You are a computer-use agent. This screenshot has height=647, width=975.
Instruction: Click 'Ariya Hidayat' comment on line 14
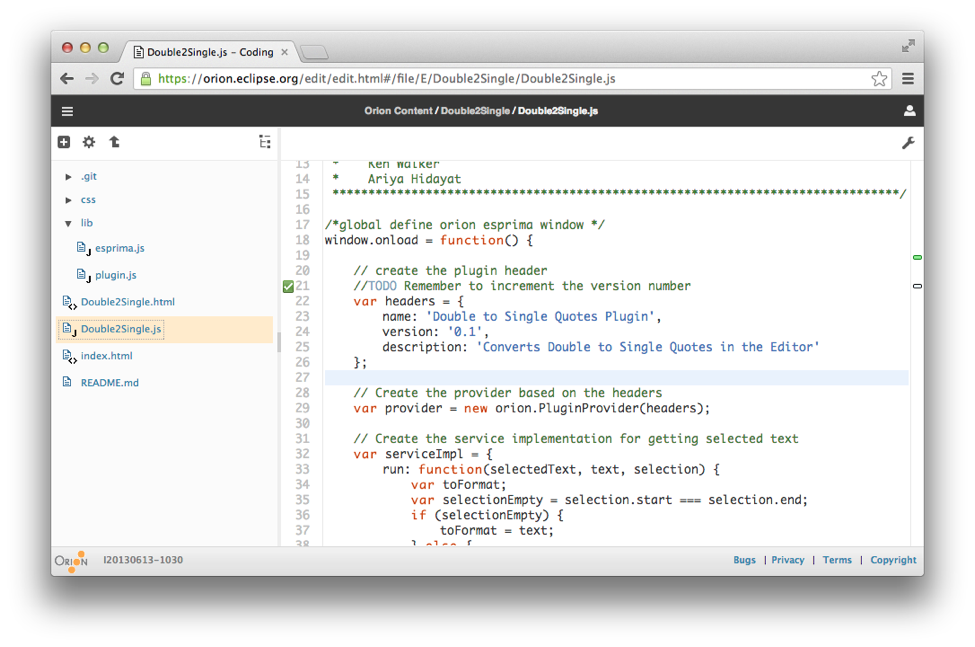click(x=414, y=179)
